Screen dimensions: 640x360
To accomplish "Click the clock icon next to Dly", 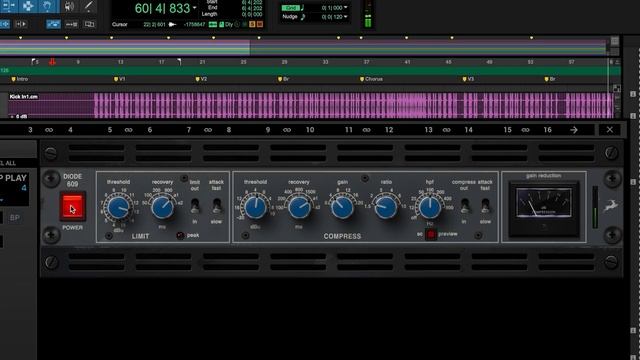I will tap(237, 24).
